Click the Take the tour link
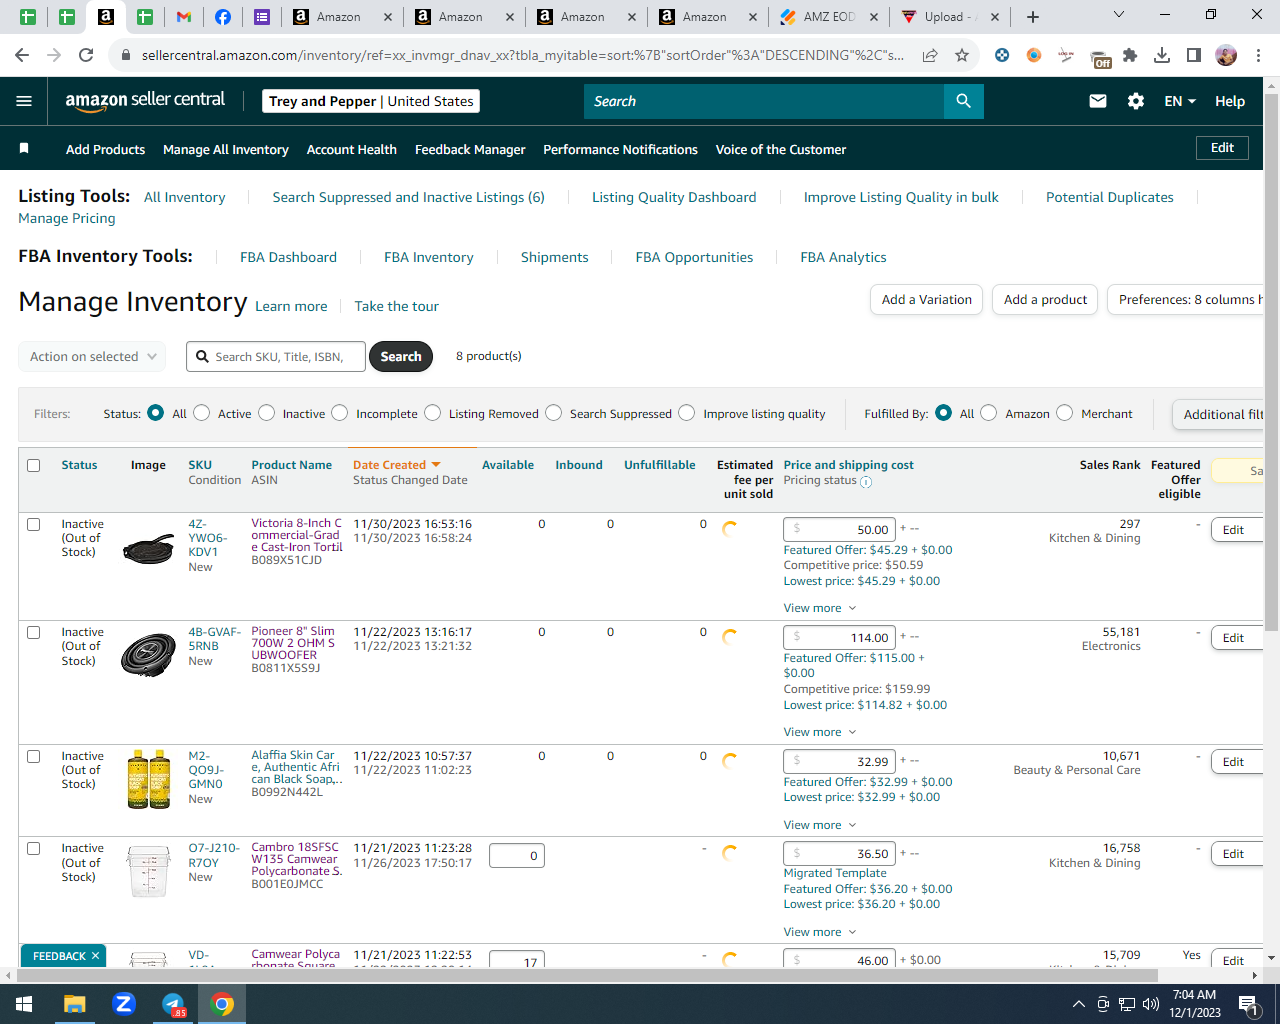Viewport: 1280px width, 1024px height. (397, 306)
